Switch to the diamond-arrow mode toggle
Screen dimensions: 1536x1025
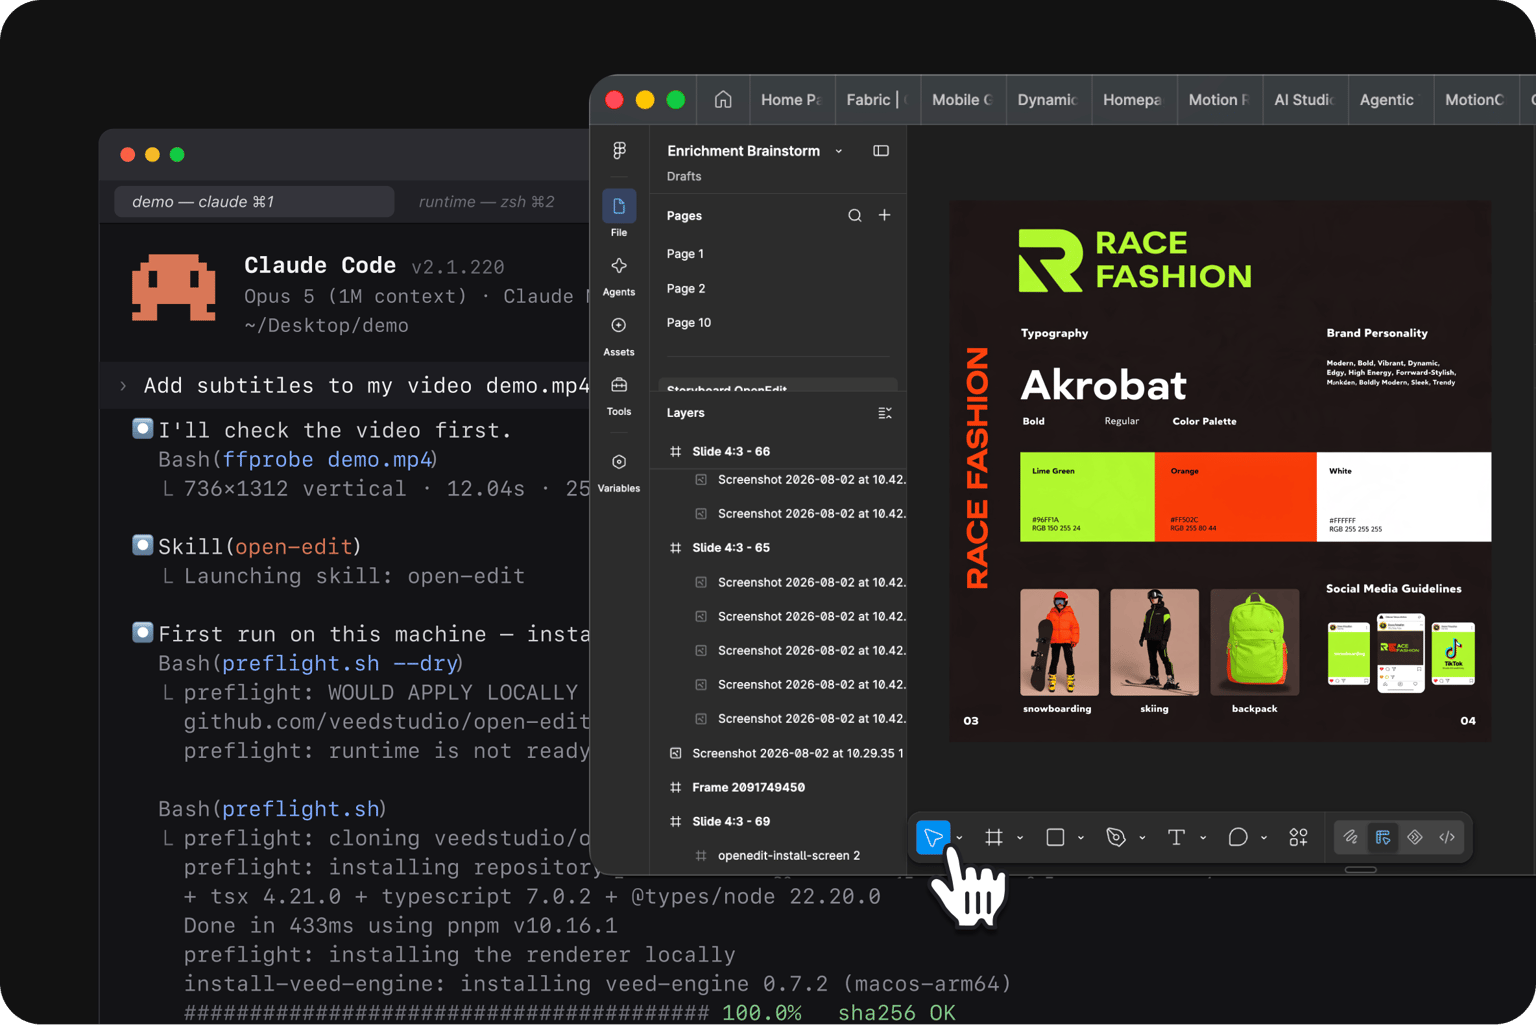[1415, 837]
